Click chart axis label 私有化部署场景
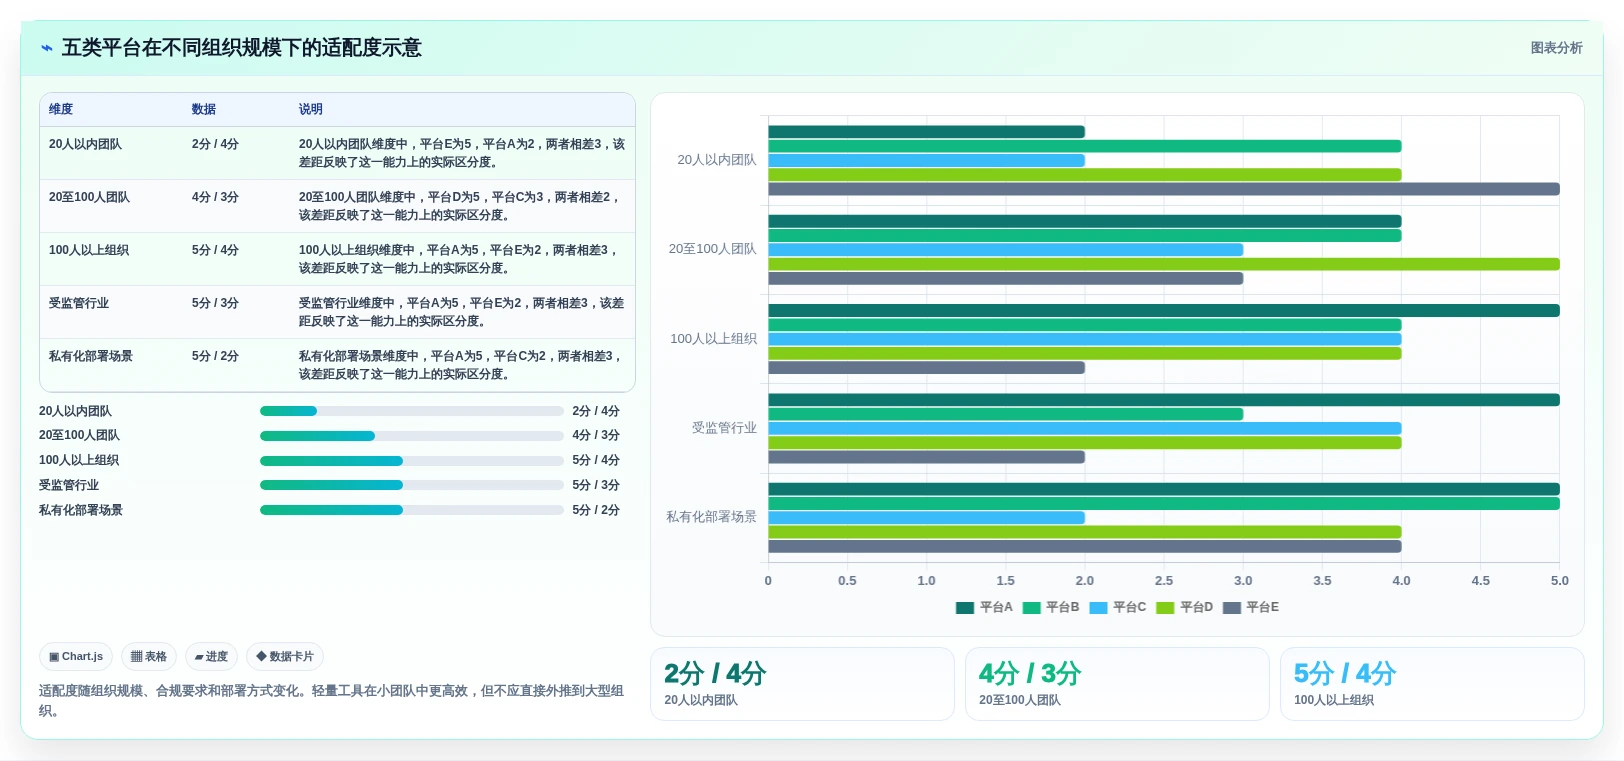Image resolution: width=1624 pixels, height=761 pixels. (x=711, y=517)
